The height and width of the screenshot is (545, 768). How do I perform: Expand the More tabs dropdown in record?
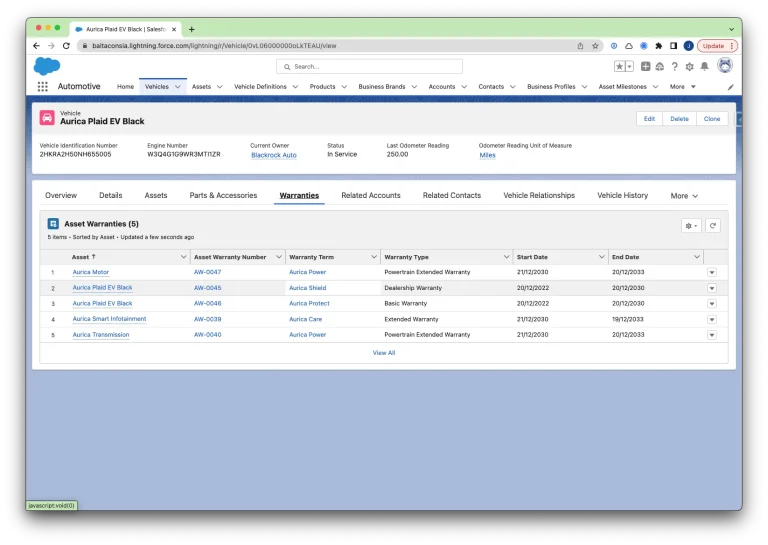(x=684, y=196)
